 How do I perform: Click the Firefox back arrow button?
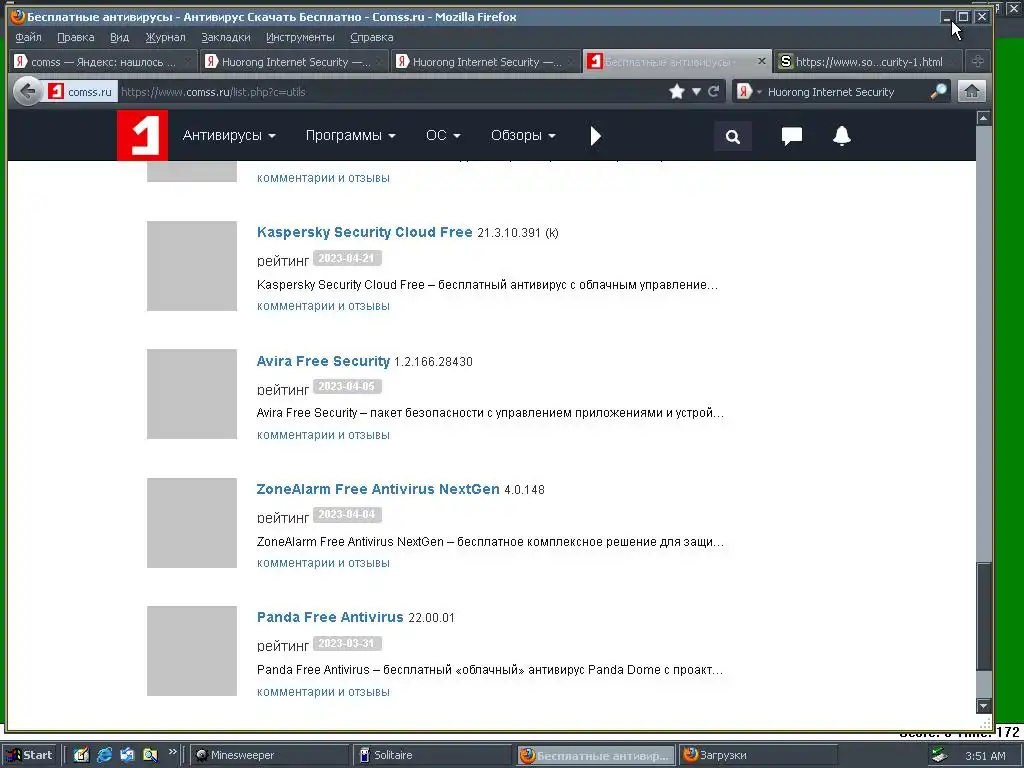[x=27, y=91]
